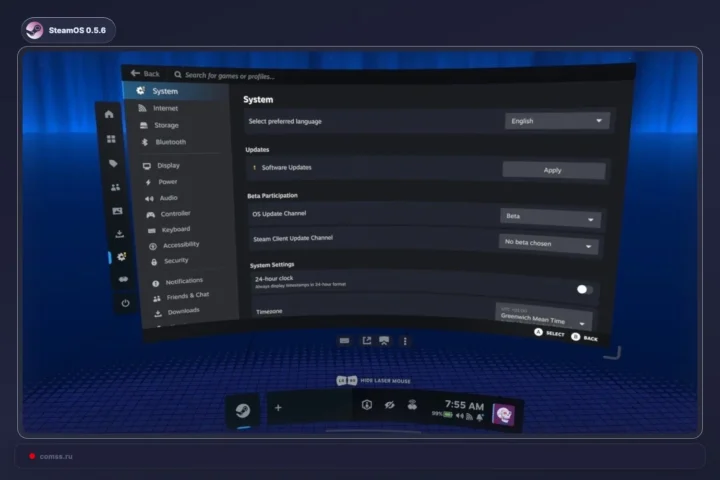Image resolution: width=720 pixels, height=480 pixels.
Task: Expand the OS Update Channel dropdown set to Beta
Action: pyautogui.click(x=550, y=217)
